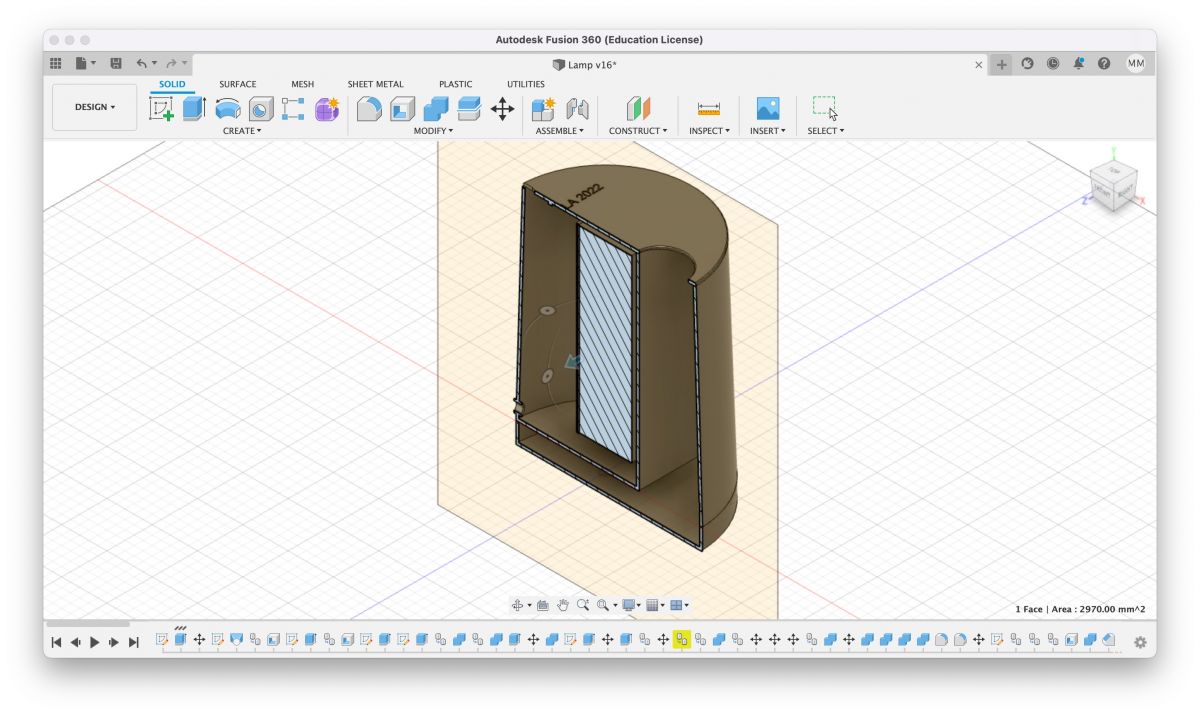The image size is (1200, 715).
Task: Select the Hole tool
Action: coord(261,109)
